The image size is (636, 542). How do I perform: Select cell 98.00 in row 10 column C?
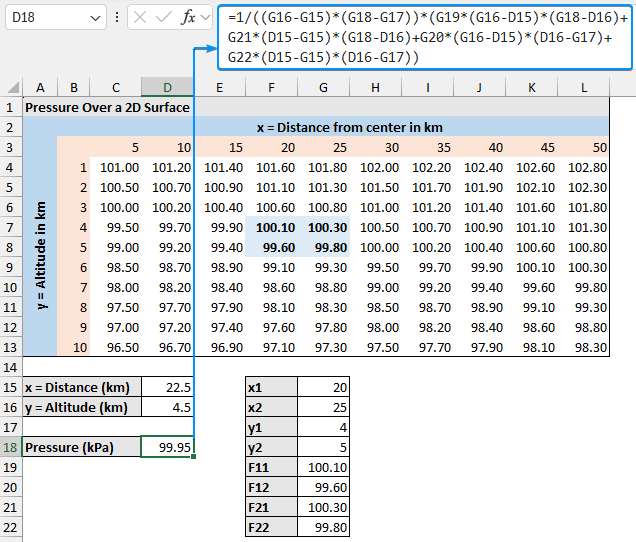(x=116, y=287)
